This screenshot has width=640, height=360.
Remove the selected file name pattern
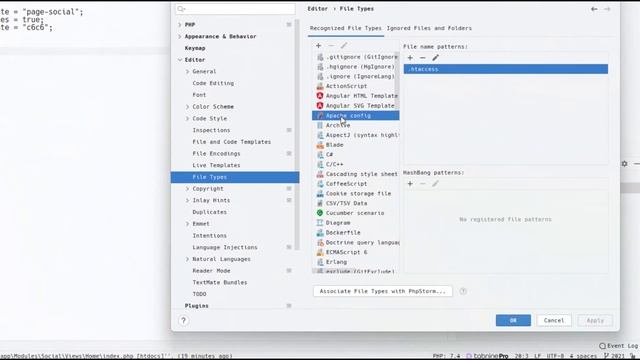tap(422, 58)
